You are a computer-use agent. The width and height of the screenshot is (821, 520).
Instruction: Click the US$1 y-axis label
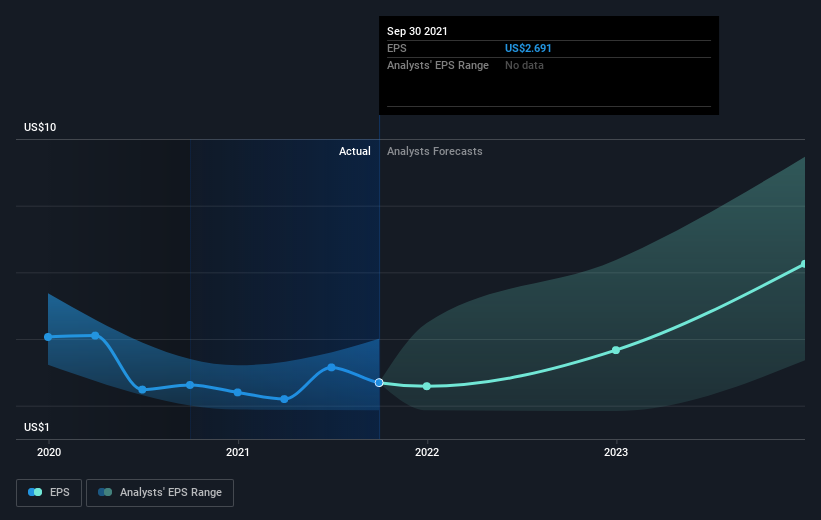(x=39, y=428)
